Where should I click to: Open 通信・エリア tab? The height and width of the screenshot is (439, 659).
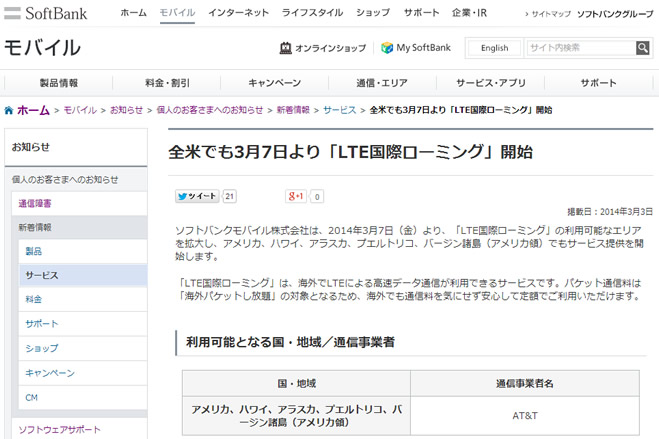coord(382,83)
